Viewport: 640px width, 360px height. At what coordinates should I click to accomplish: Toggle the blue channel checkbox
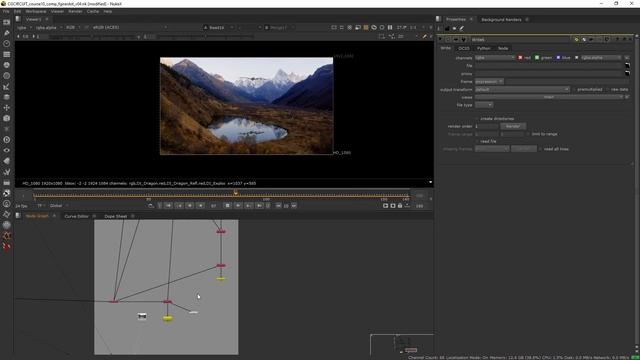558,58
